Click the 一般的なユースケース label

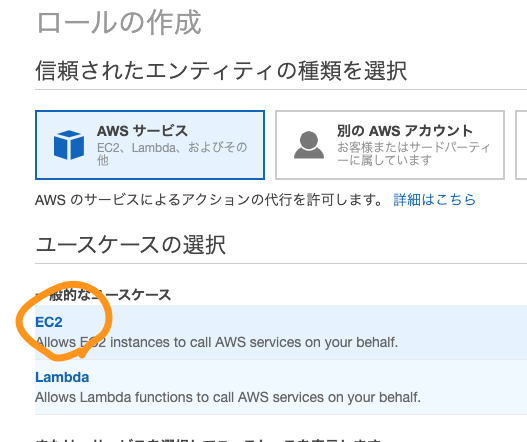pyautogui.click(x=103, y=295)
